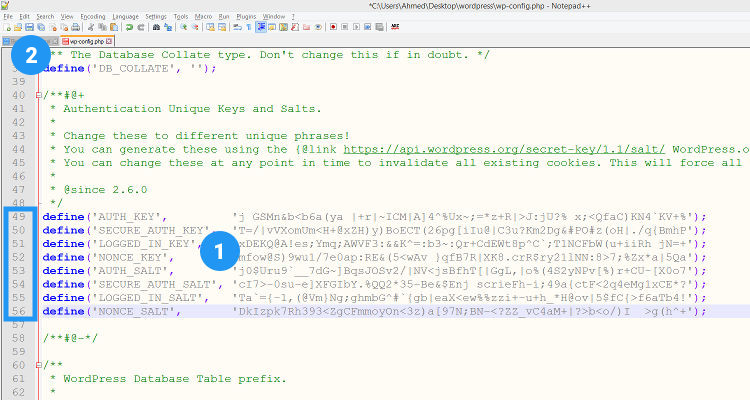The width and height of the screenshot is (750, 400).
Task: Click the Function List toolbar icon
Action: coord(295,27)
